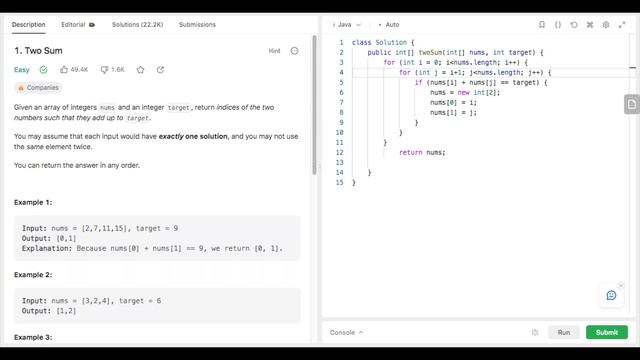
Task: Click the format code braces icon
Action: [x=558, y=24]
